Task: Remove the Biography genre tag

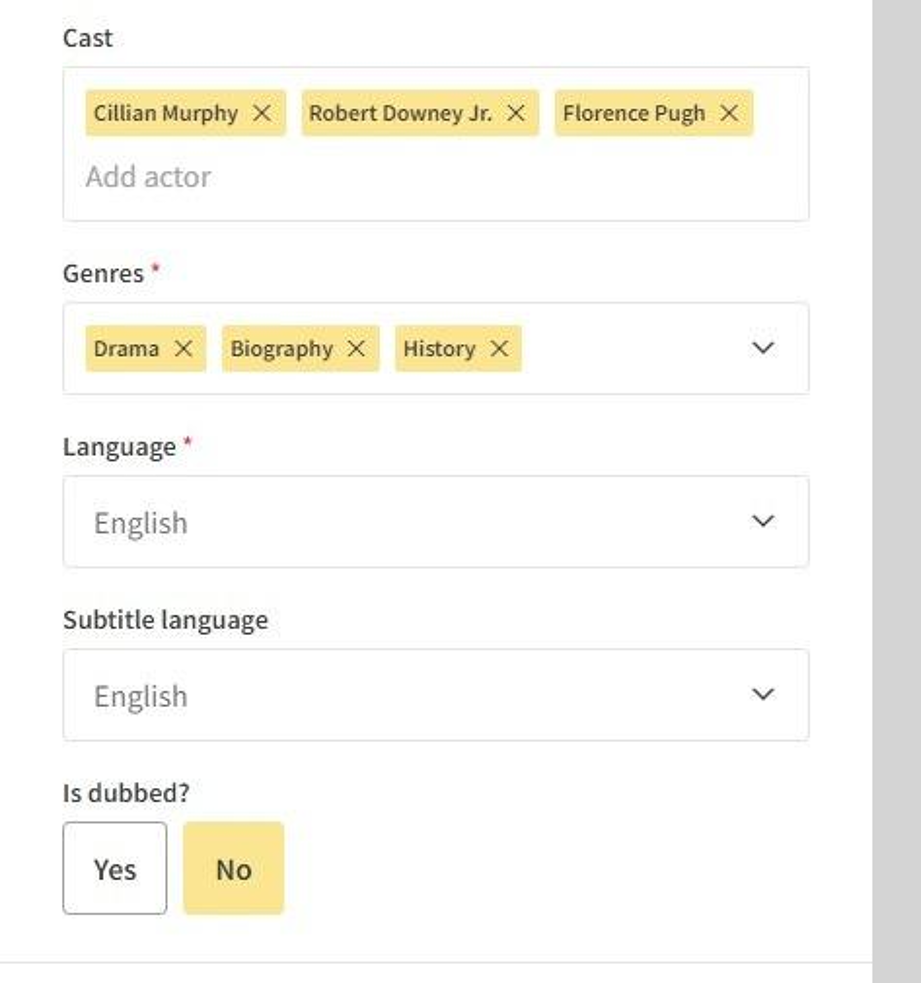Action: [x=357, y=348]
